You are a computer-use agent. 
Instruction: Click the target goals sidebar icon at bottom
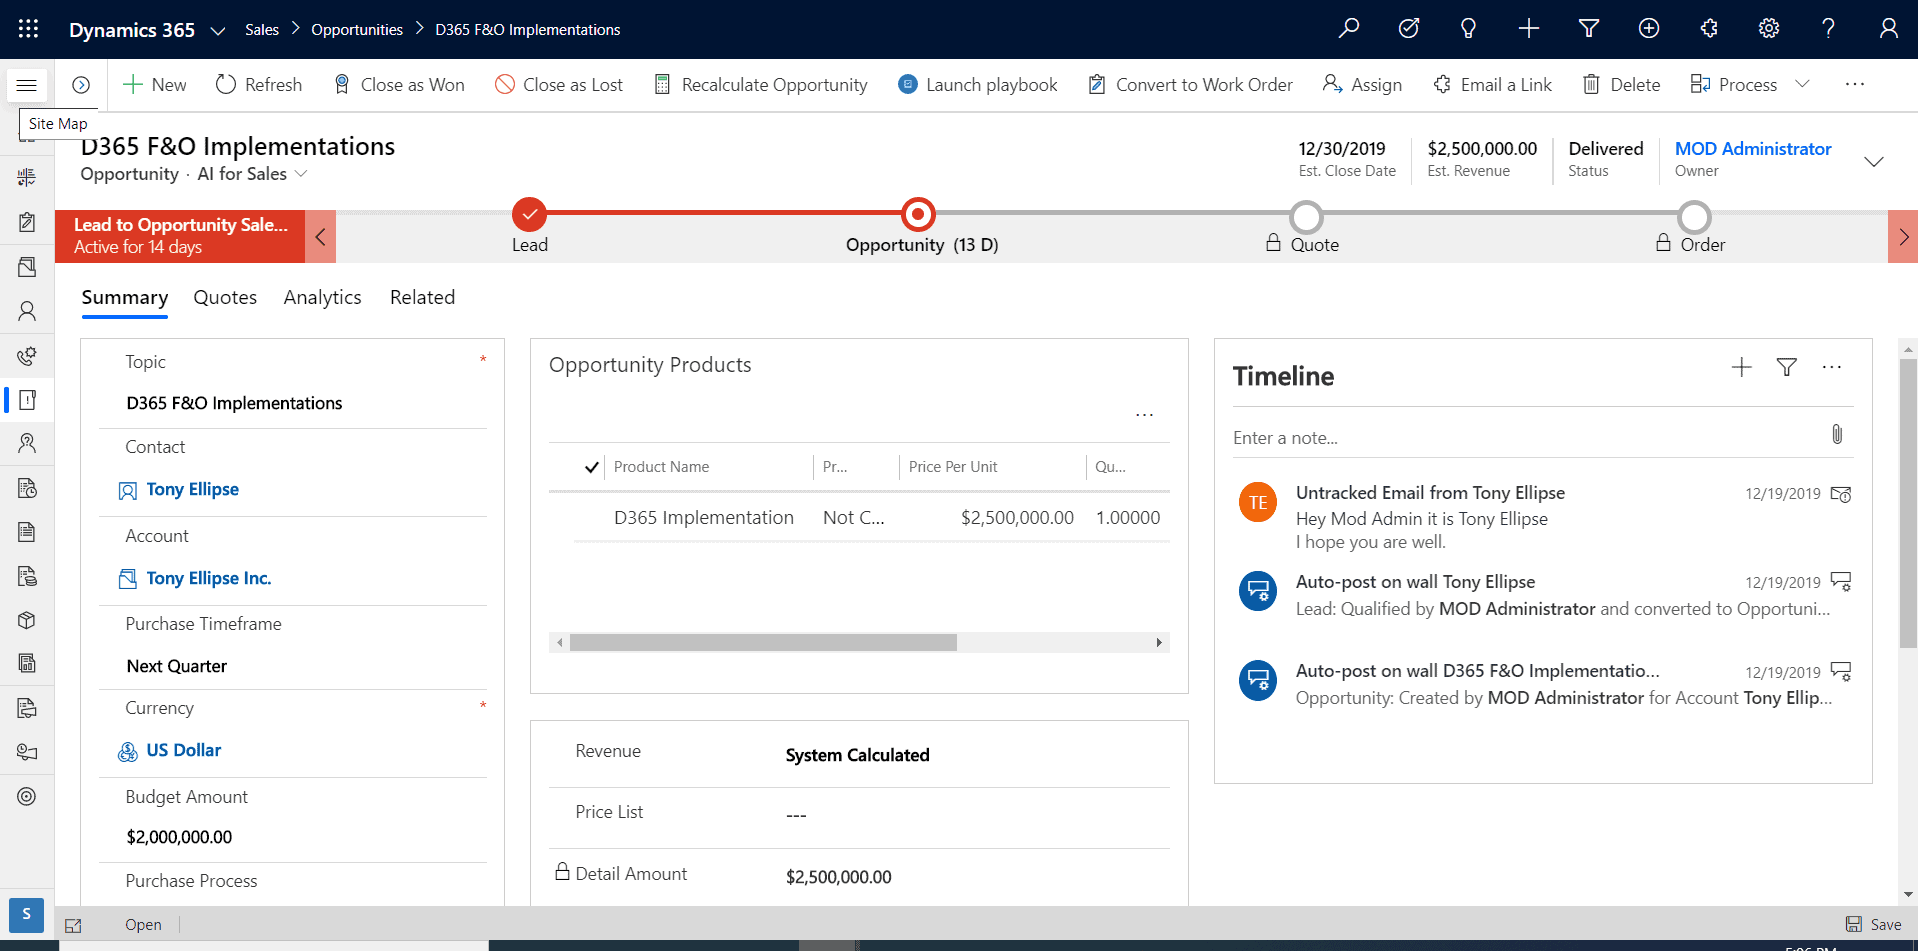[27, 796]
